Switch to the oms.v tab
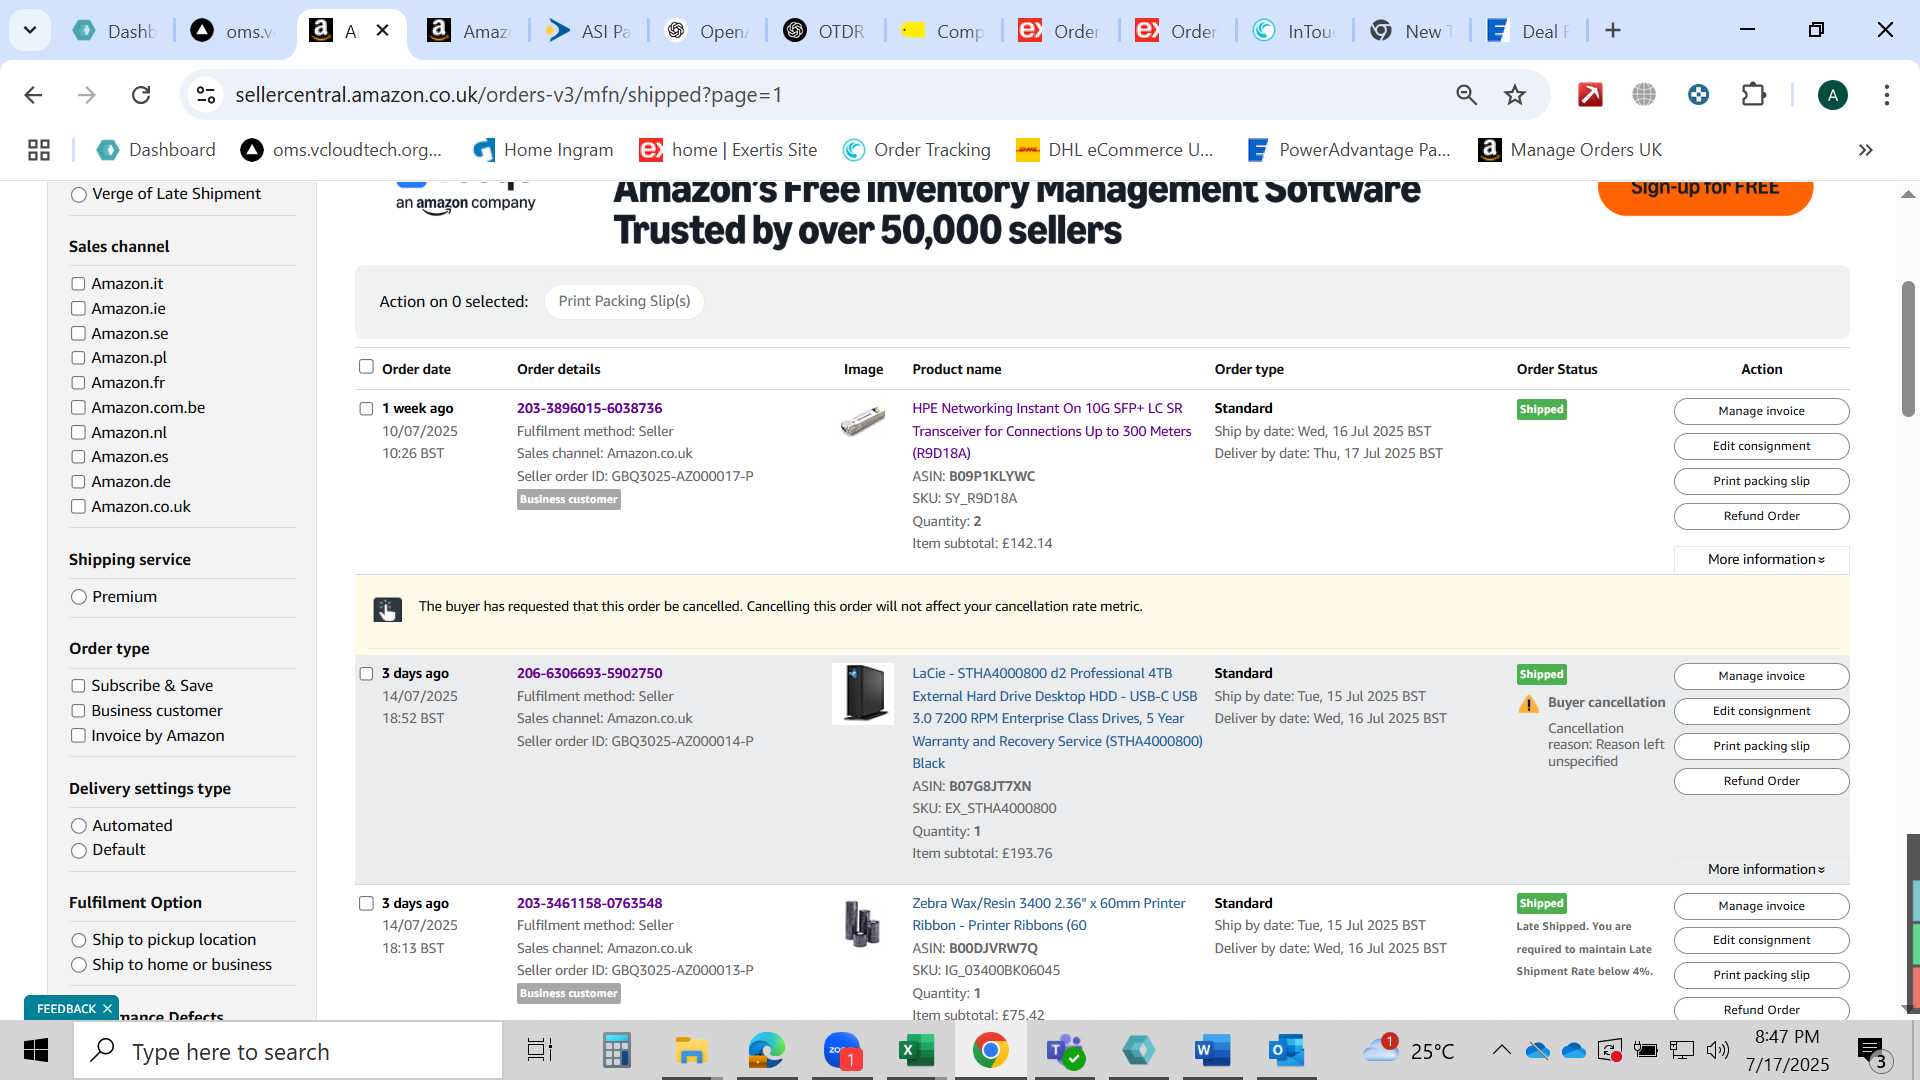Screen dimensions: 1920x1080 click(234, 31)
